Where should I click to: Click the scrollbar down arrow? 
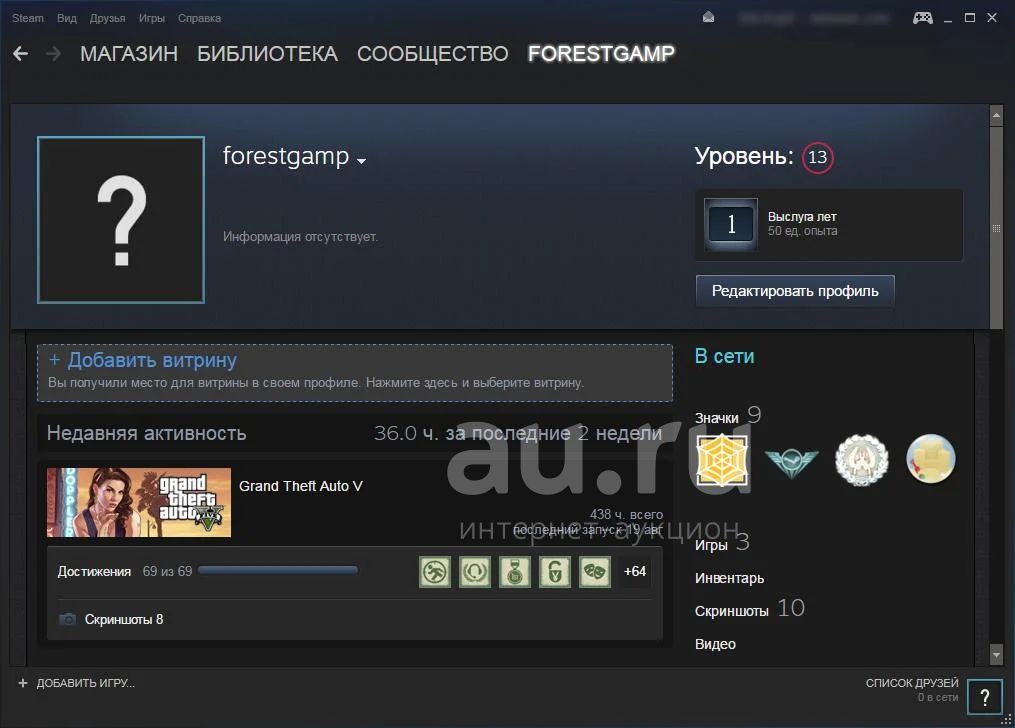996,656
